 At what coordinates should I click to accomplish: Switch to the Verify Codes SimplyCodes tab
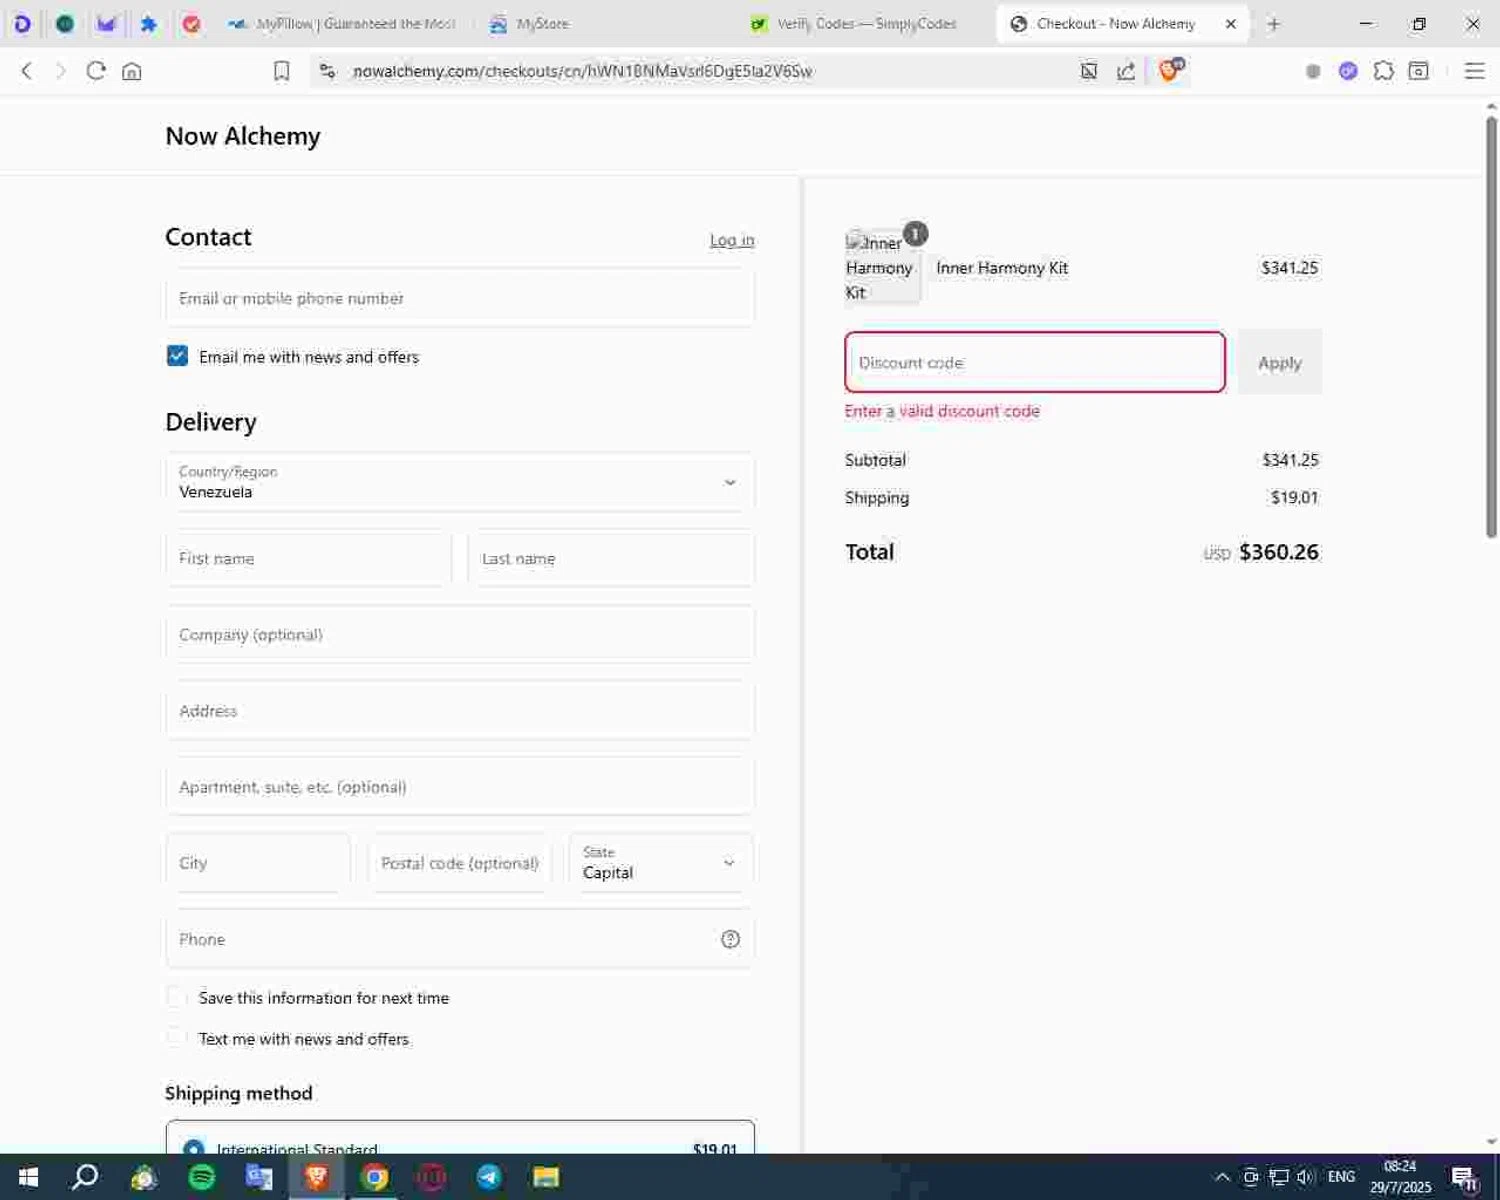pos(855,24)
